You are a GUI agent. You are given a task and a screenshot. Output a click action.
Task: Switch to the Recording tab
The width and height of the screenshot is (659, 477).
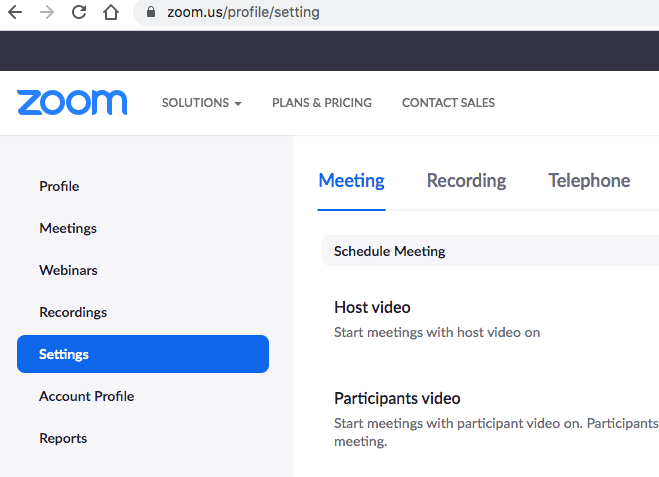466,181
